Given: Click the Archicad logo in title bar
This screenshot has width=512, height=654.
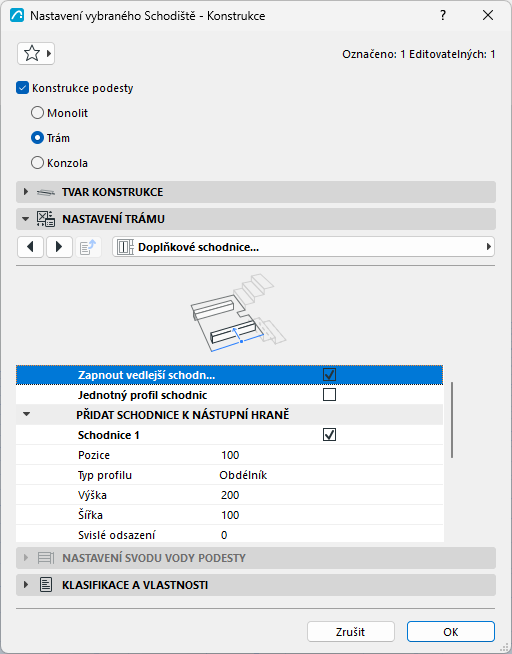Looking at the screenshot, I should 17,16.
